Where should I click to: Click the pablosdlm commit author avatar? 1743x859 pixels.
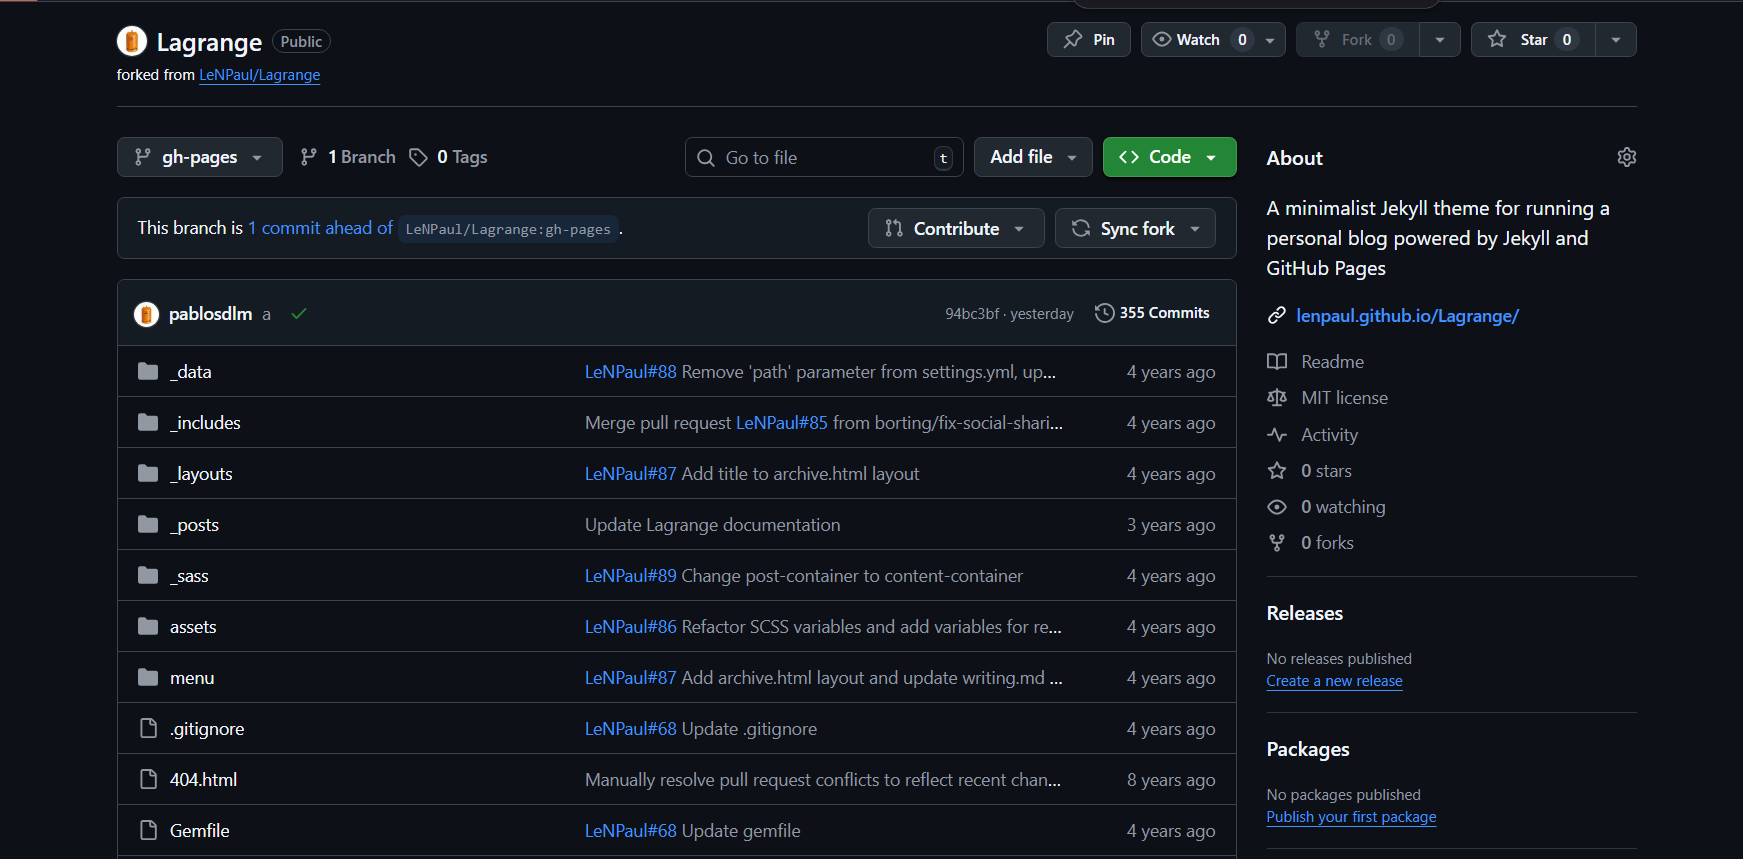tap(147, 314)
